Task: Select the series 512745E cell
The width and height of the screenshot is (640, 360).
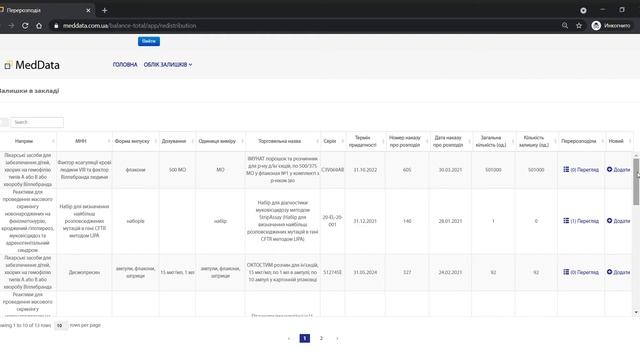Action: 333,272
